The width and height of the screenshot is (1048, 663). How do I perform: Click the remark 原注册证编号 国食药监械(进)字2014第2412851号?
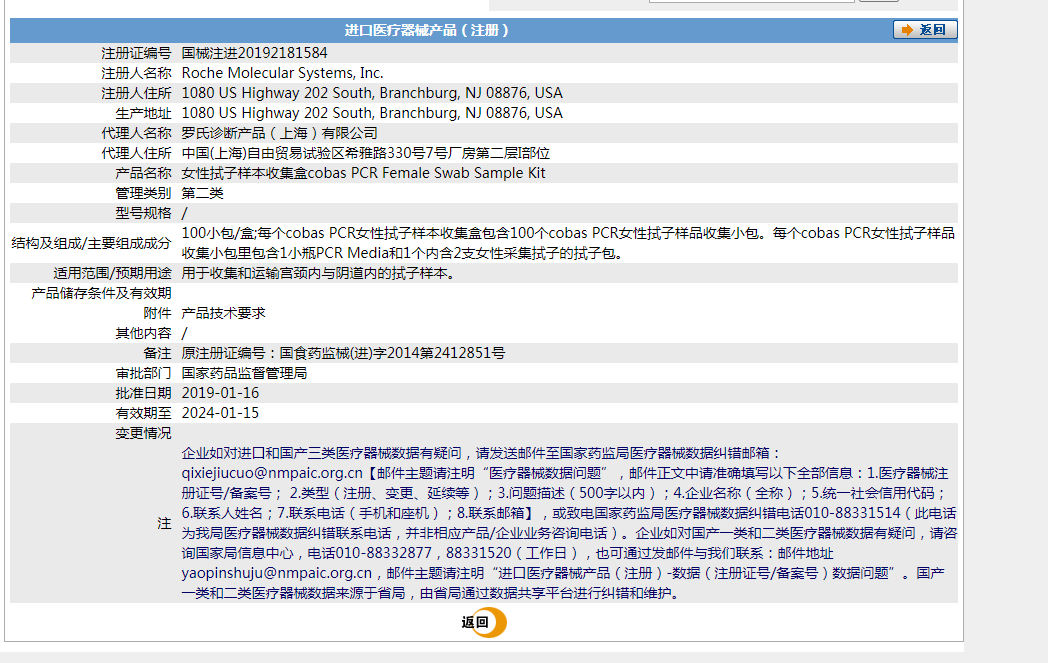click(x=343, y=353)
